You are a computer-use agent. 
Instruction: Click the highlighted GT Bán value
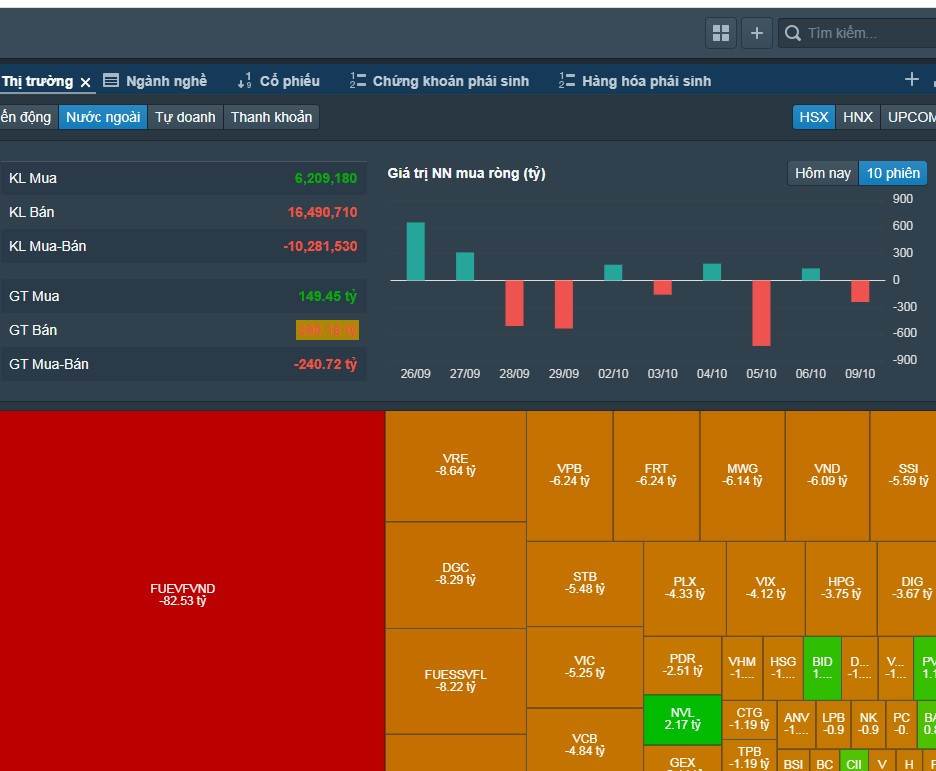327,330
